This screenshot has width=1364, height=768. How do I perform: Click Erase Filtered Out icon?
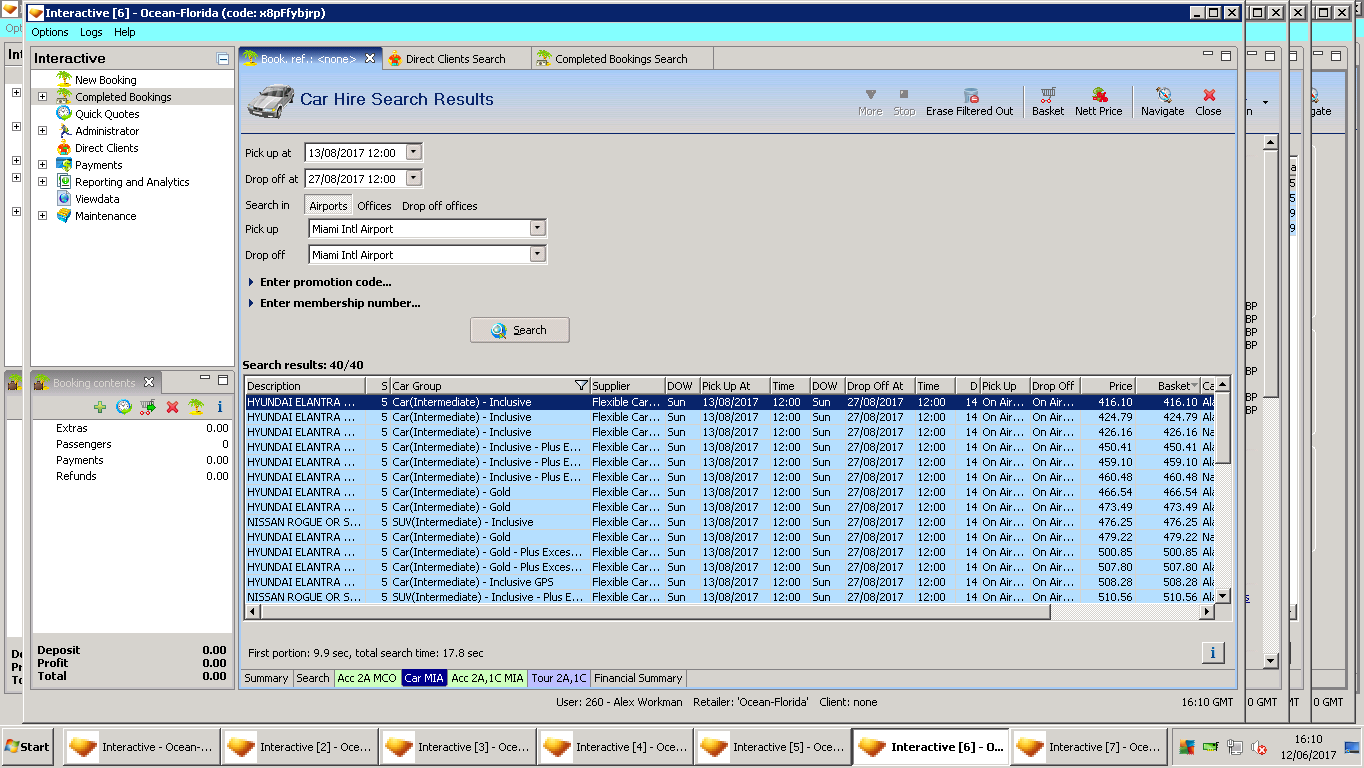[969, 101]
